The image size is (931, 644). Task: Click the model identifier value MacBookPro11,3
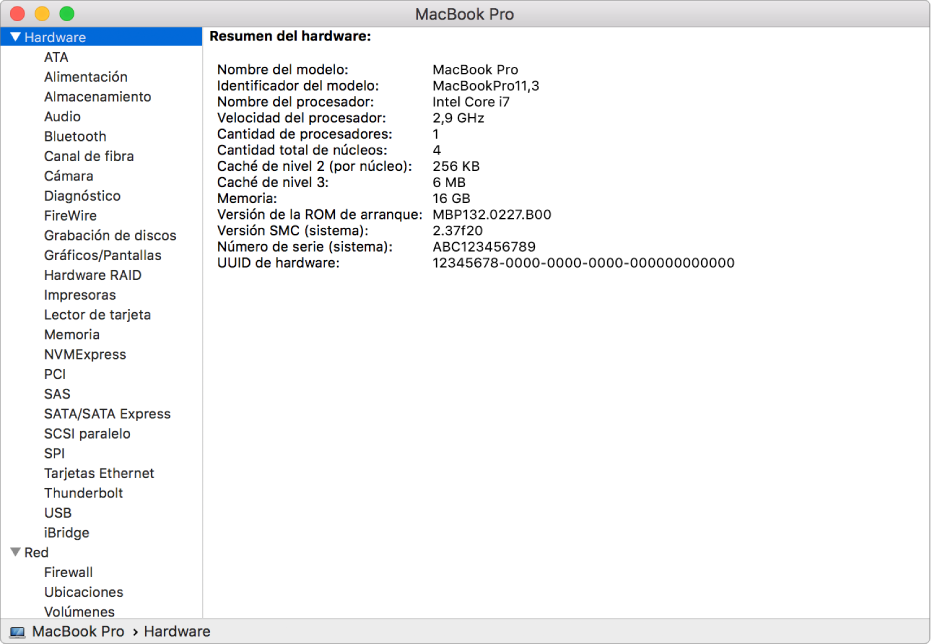[486, 86]
